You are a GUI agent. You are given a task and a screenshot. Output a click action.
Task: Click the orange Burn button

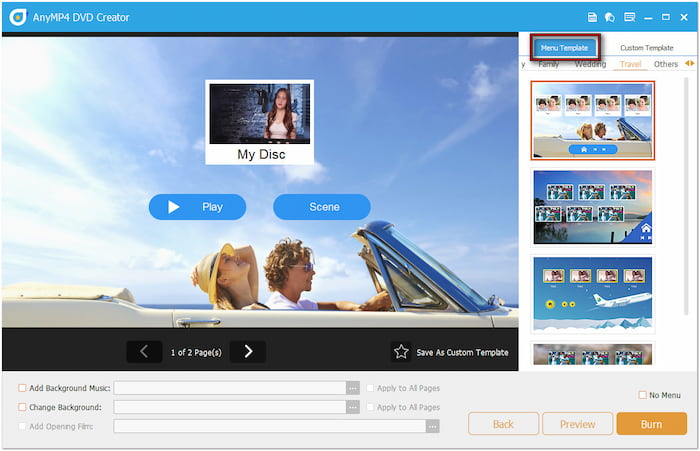point(651,424)
